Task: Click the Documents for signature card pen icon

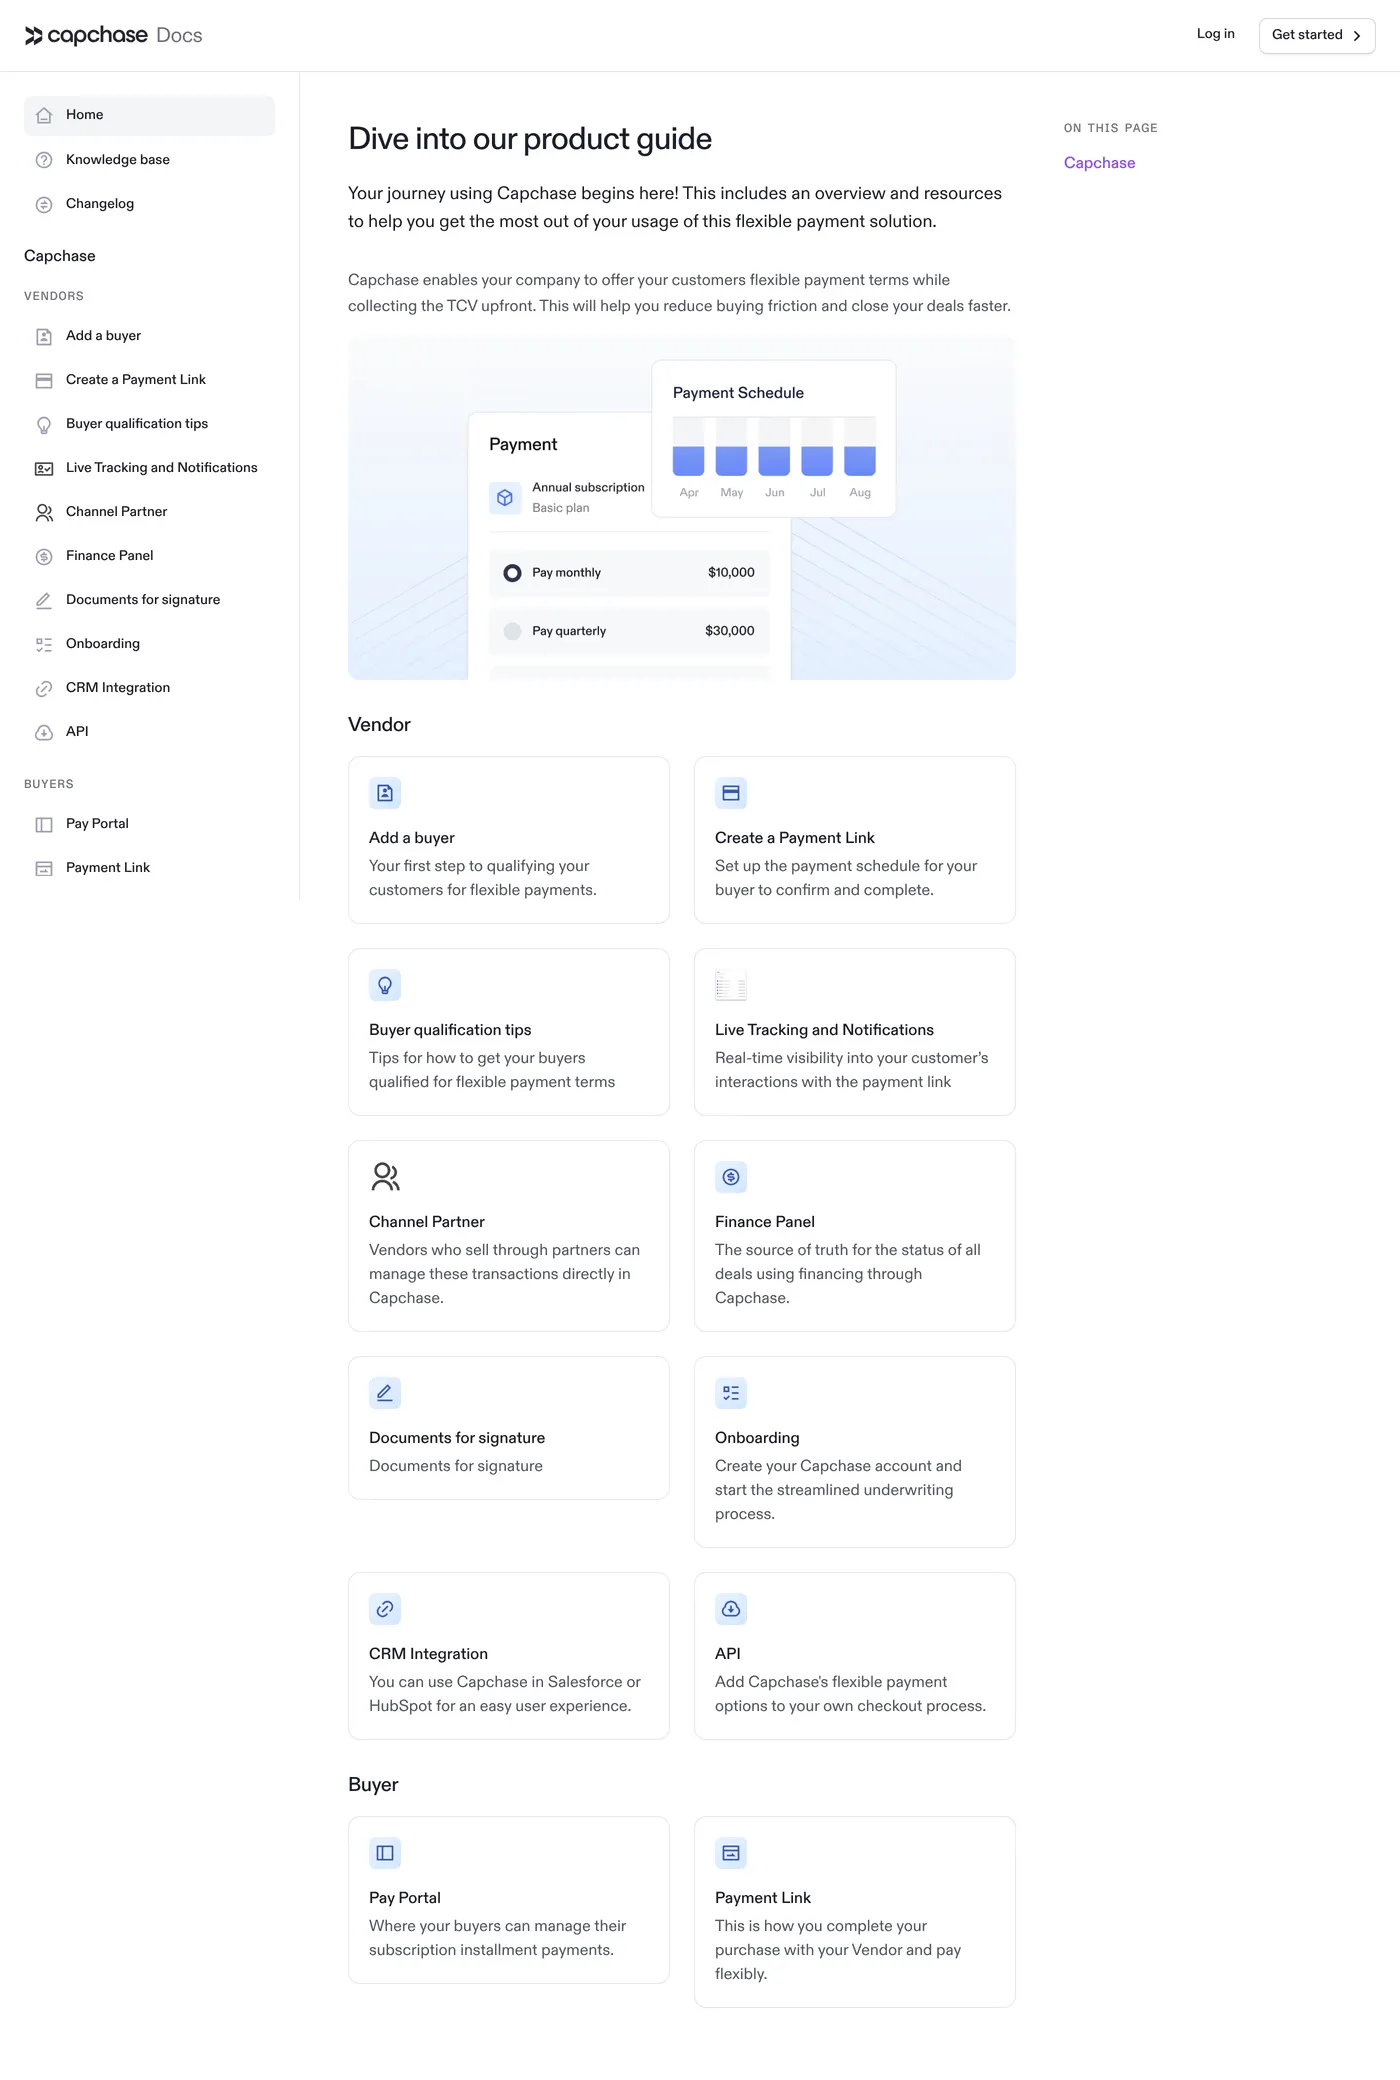Action: click(385, 1393)
